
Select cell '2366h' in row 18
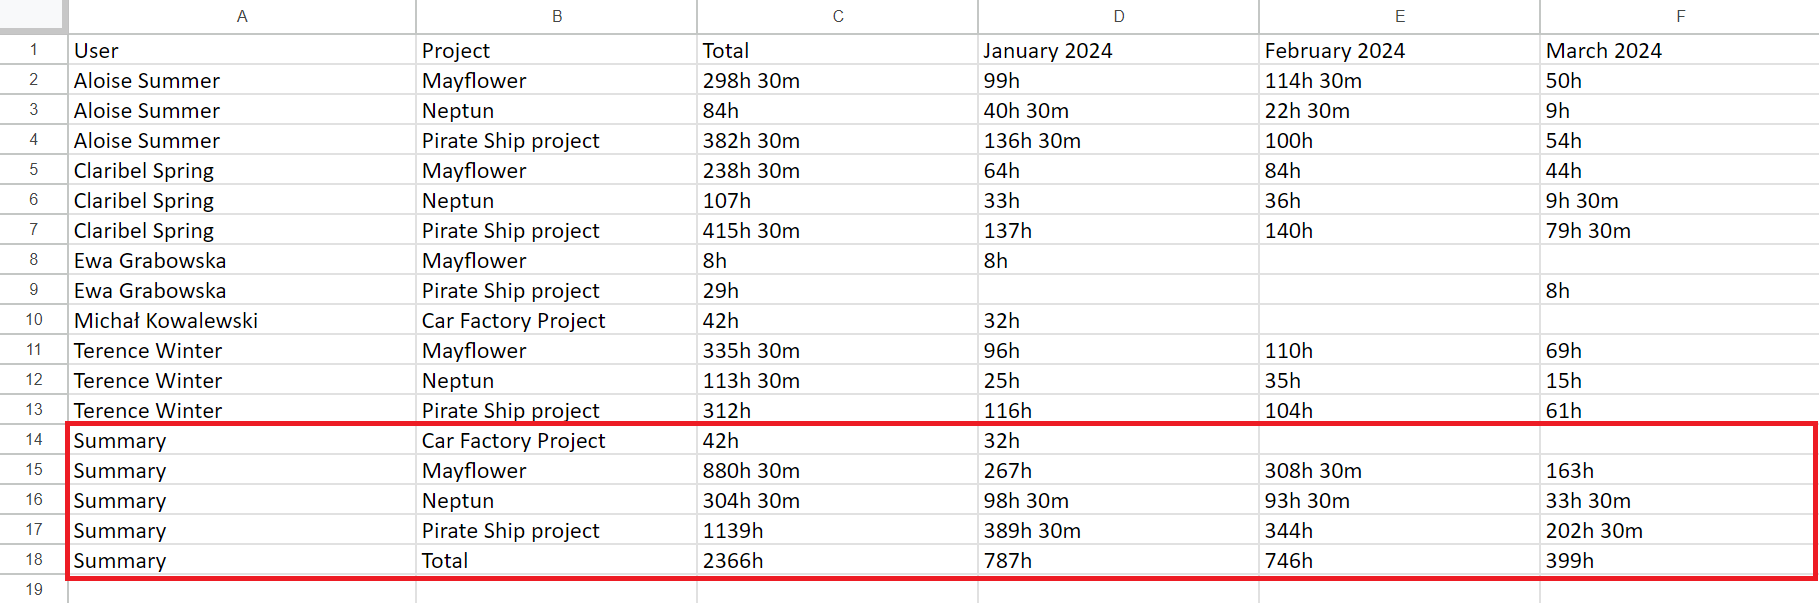(x=838, y=560)
